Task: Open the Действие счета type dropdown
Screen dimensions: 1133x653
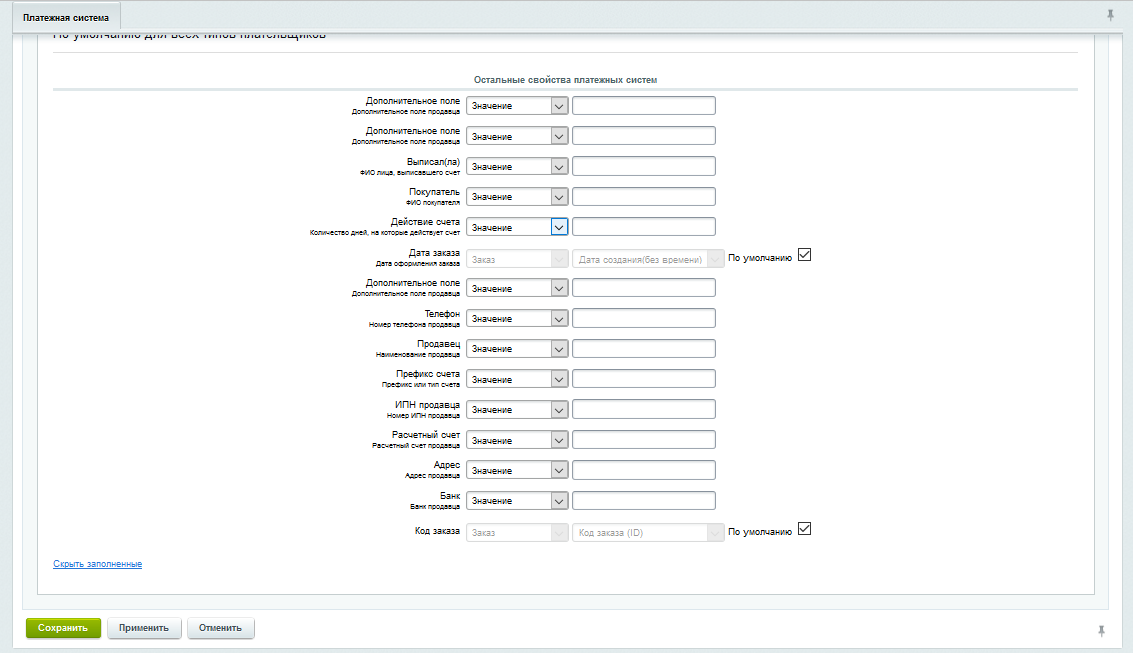Action: (517, 227)
